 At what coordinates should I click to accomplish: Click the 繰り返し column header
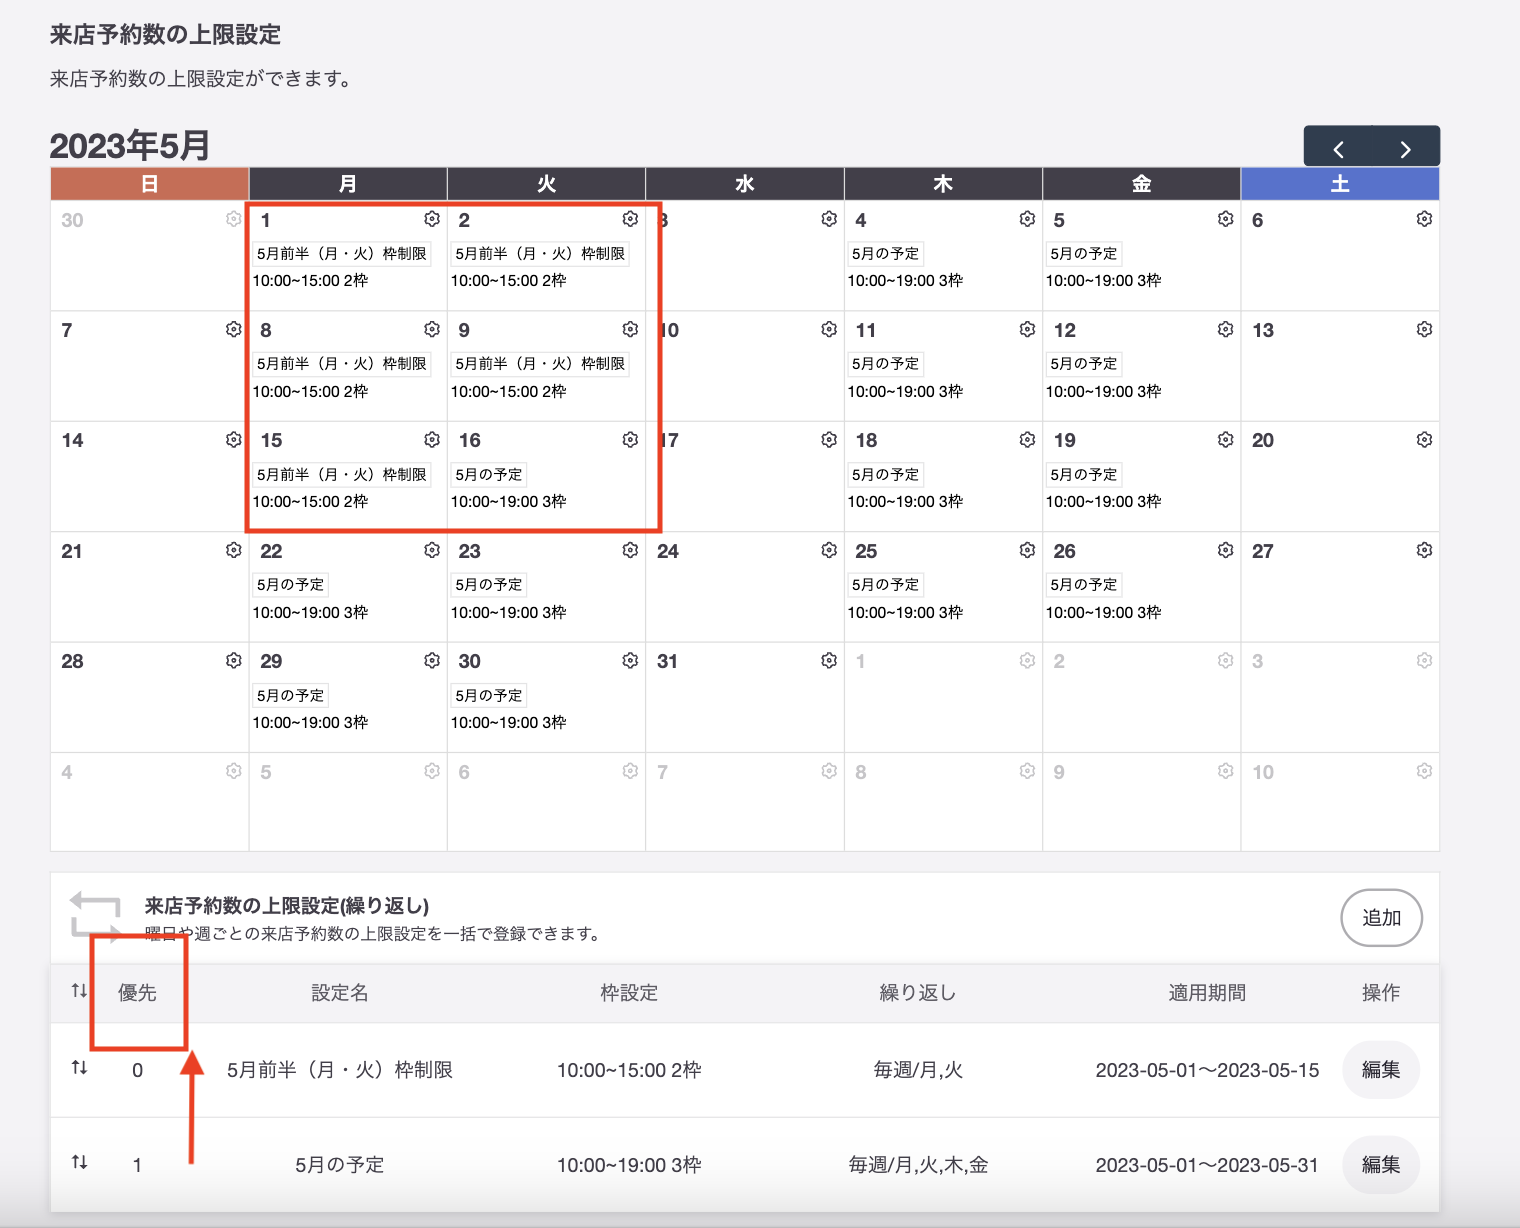click(x=918, y=993)
